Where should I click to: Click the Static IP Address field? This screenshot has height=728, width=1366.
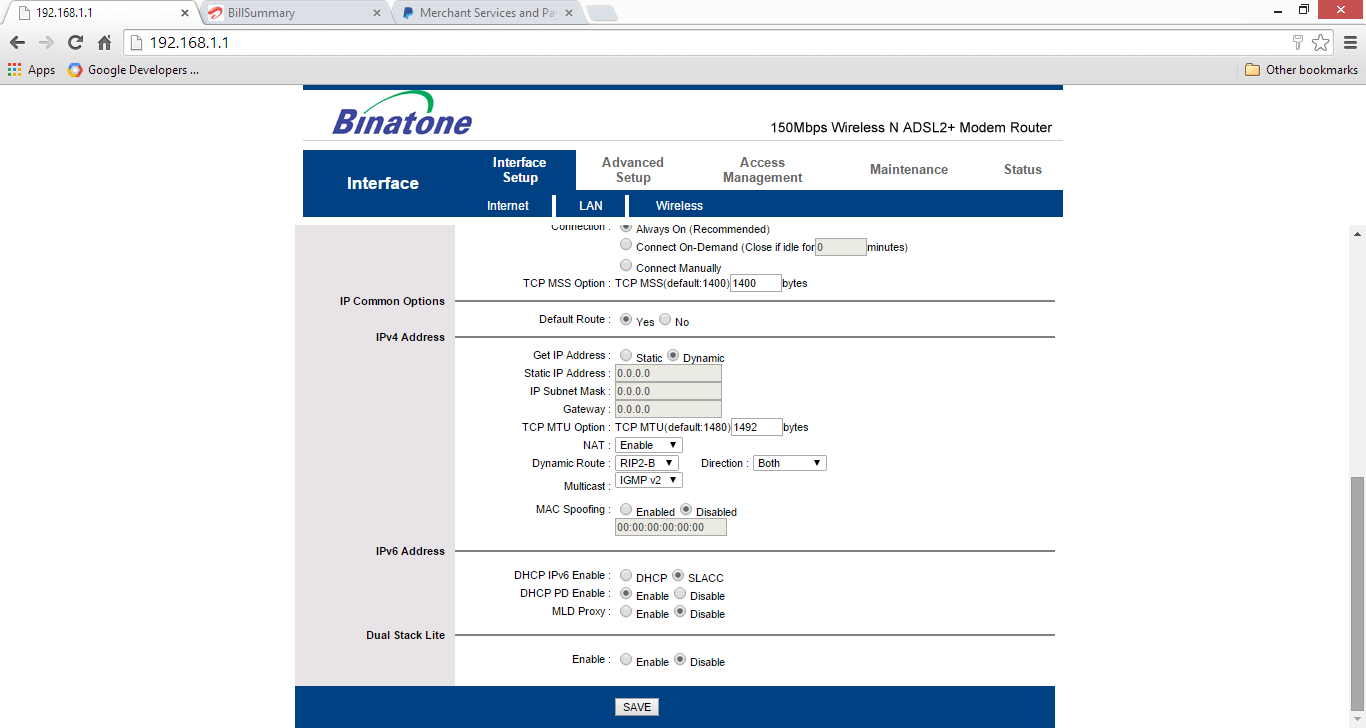[668, 373]
